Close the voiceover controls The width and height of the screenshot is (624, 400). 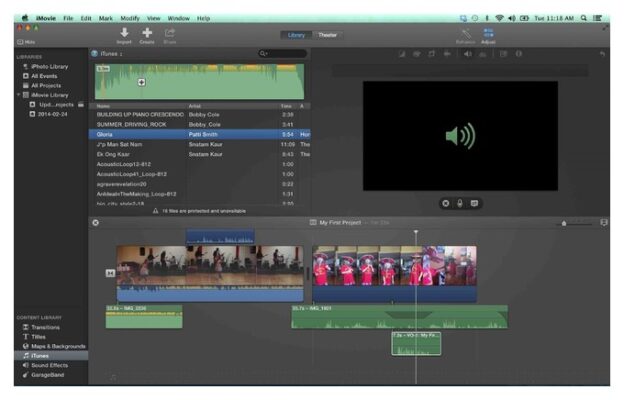[446, 203]
